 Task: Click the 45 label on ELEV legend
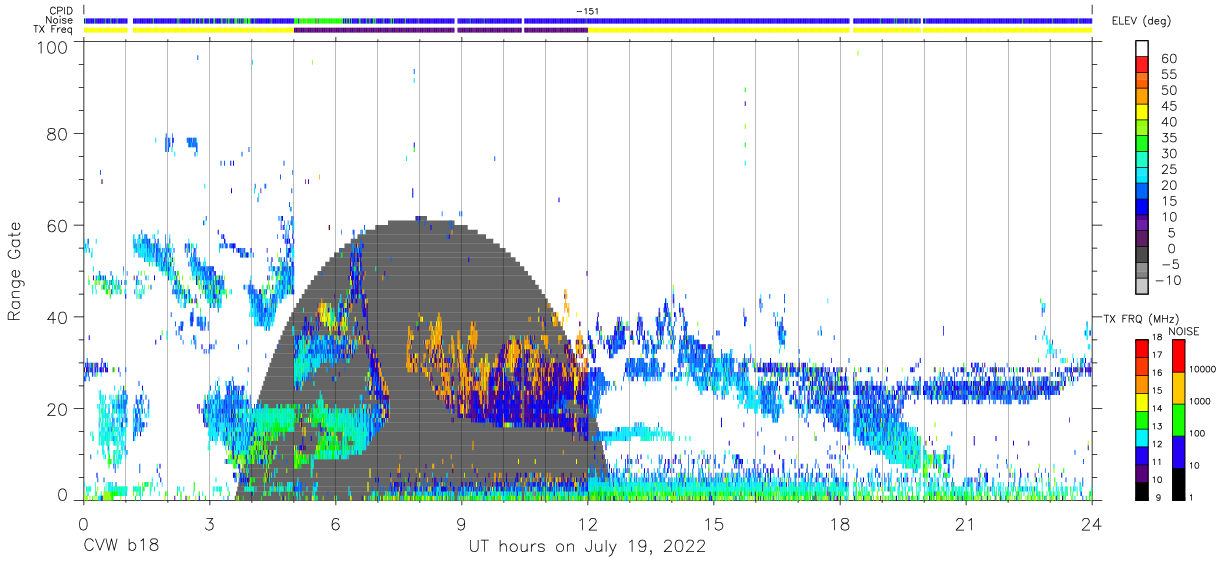click(x=1168, y=106)
